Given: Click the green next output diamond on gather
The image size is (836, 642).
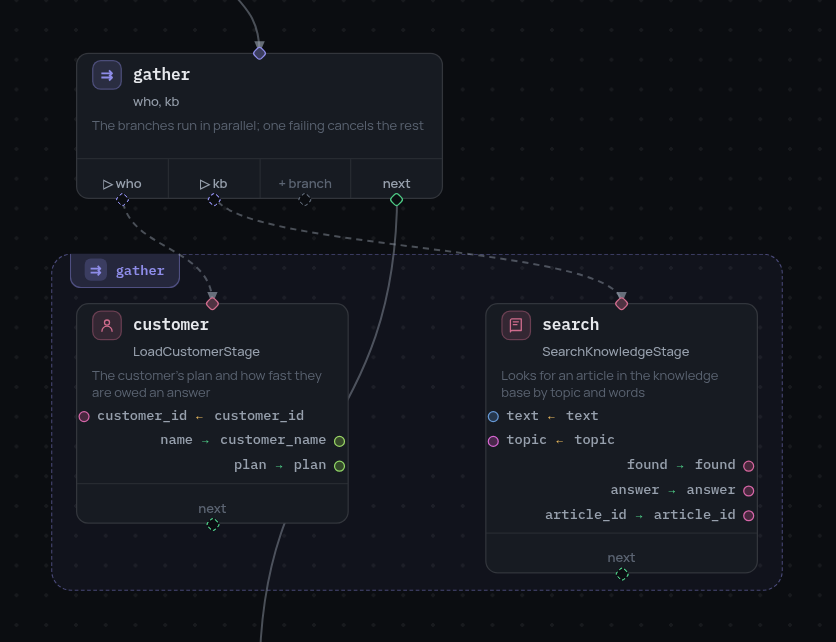Looking at the screenshot, I should point(397,199).
